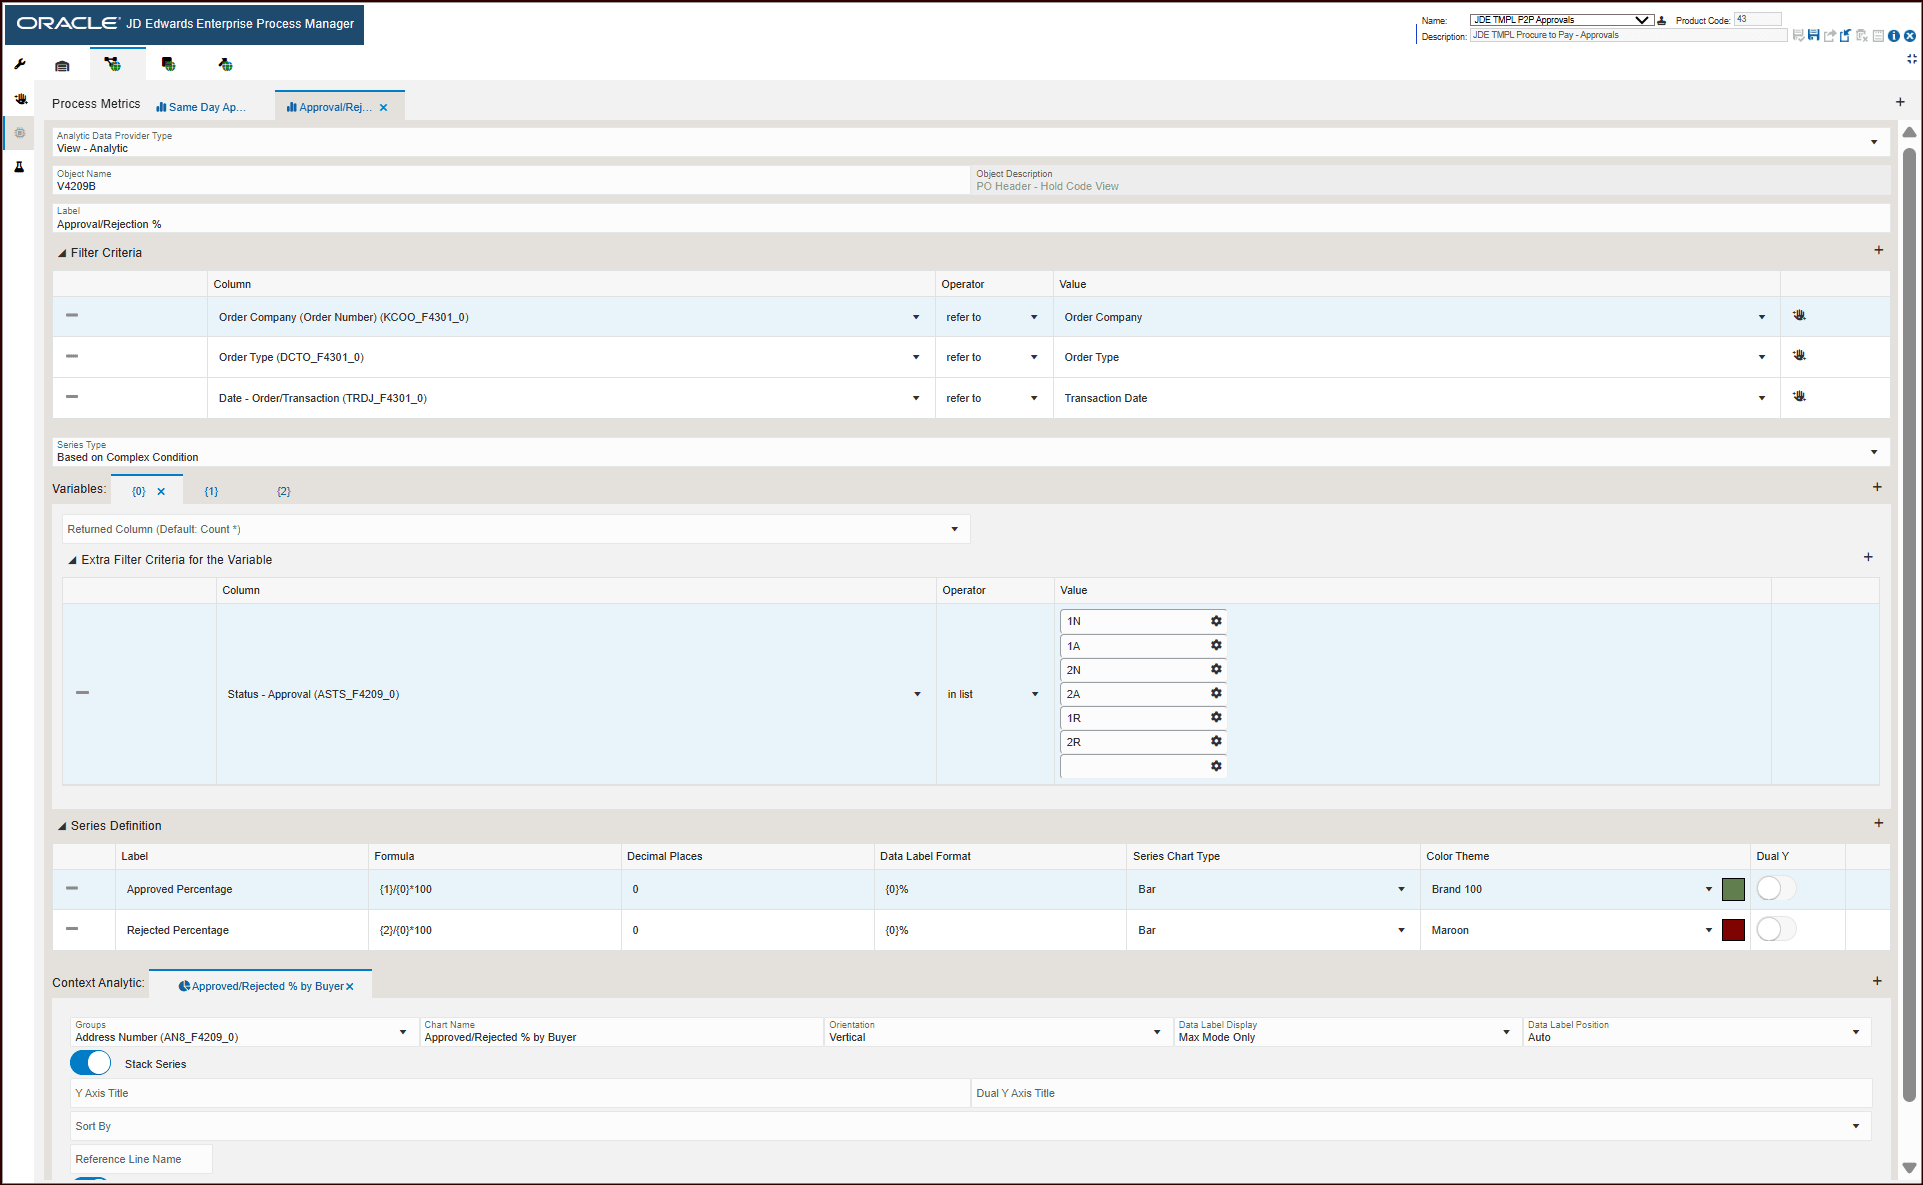Switch to Same Day Ap... tab
The height and width of the screenshot is (1185, 1923).
[201, 107]
